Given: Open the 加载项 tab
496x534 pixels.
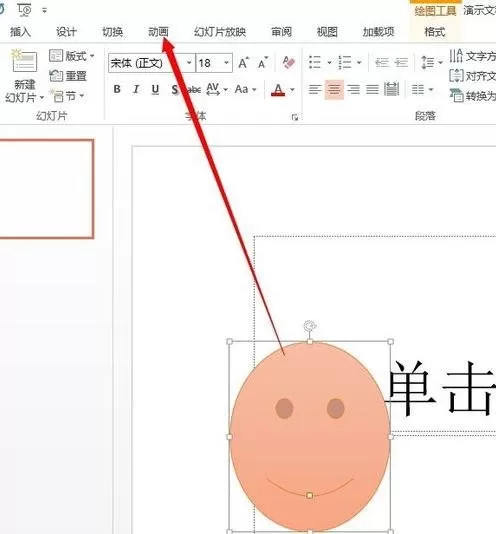Looking at the screenshot, I should [378, 32].
